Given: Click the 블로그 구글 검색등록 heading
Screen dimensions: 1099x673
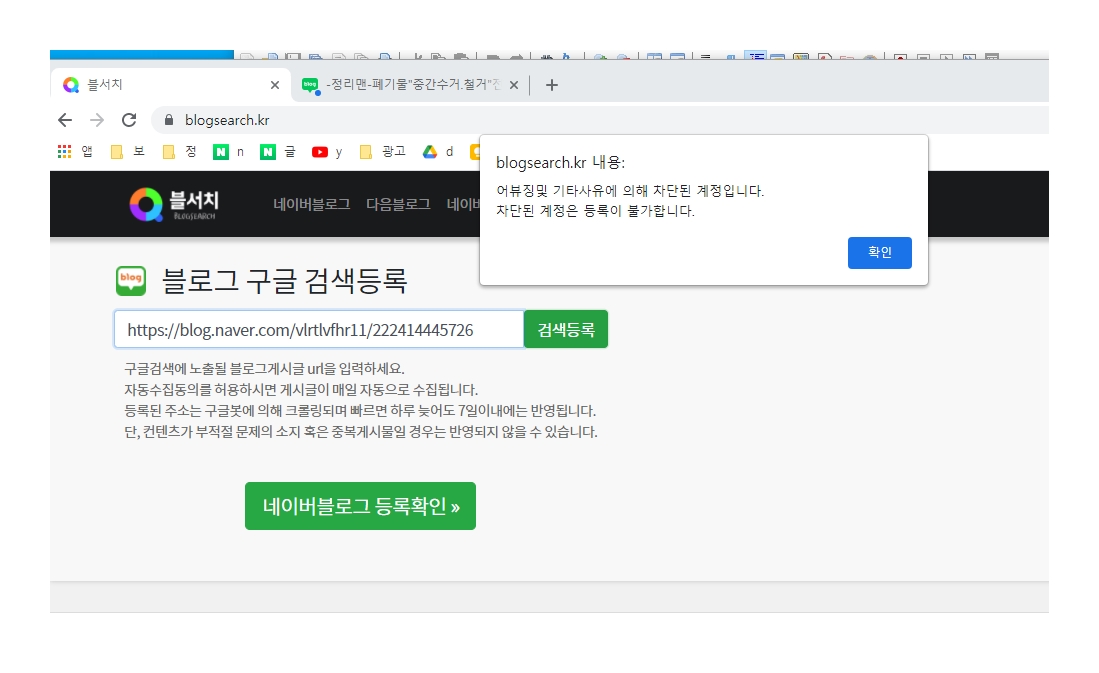Looking at the screenshot, I should pyautogui.click(x=285, y=280).
